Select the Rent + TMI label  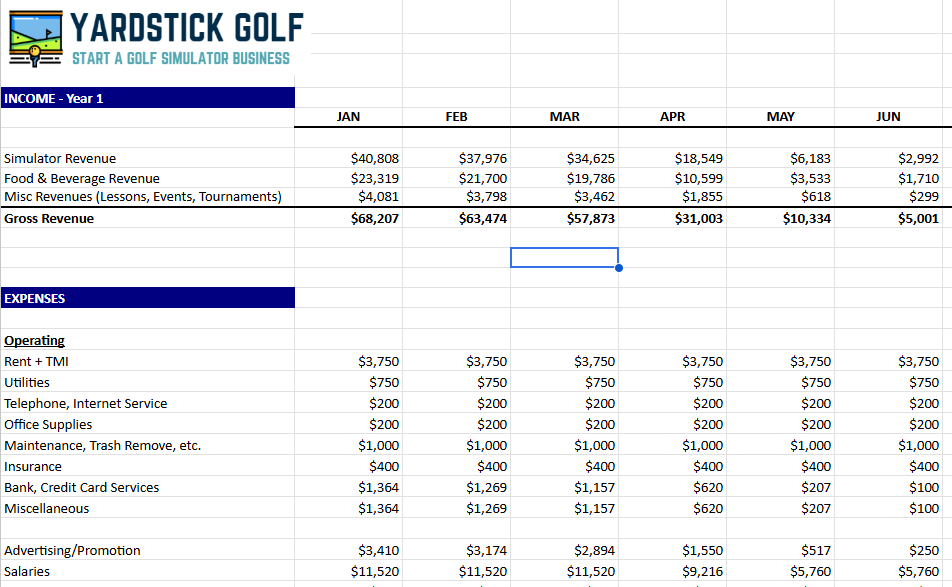(x=37, y=361)
